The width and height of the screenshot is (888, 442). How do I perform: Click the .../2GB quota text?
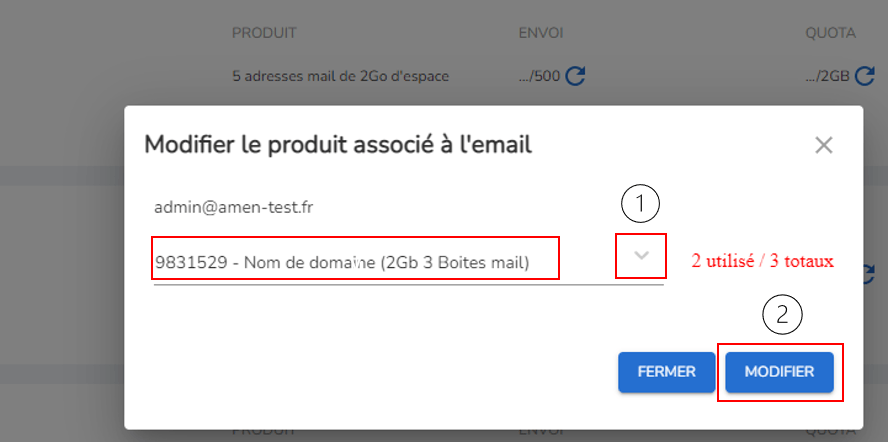click(828, 76)
